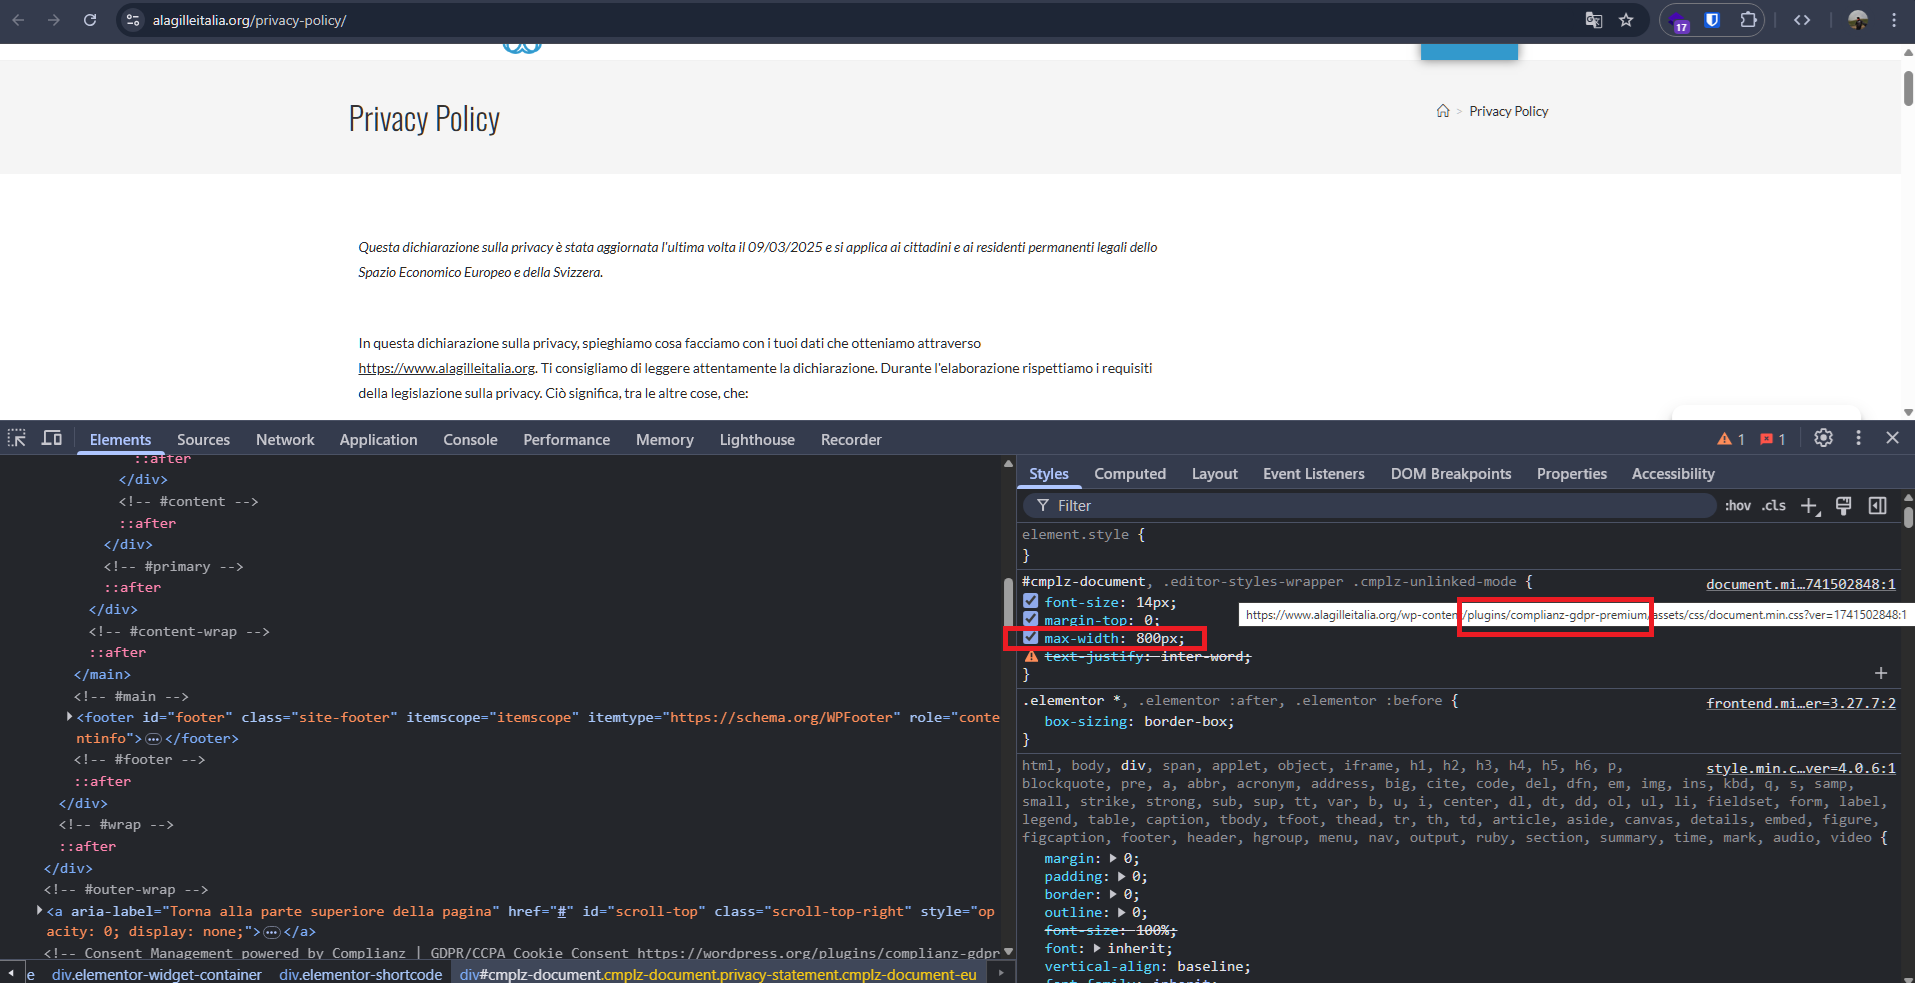
Task: Click the home icon in breadcrumb
Action: [1443, 111]
